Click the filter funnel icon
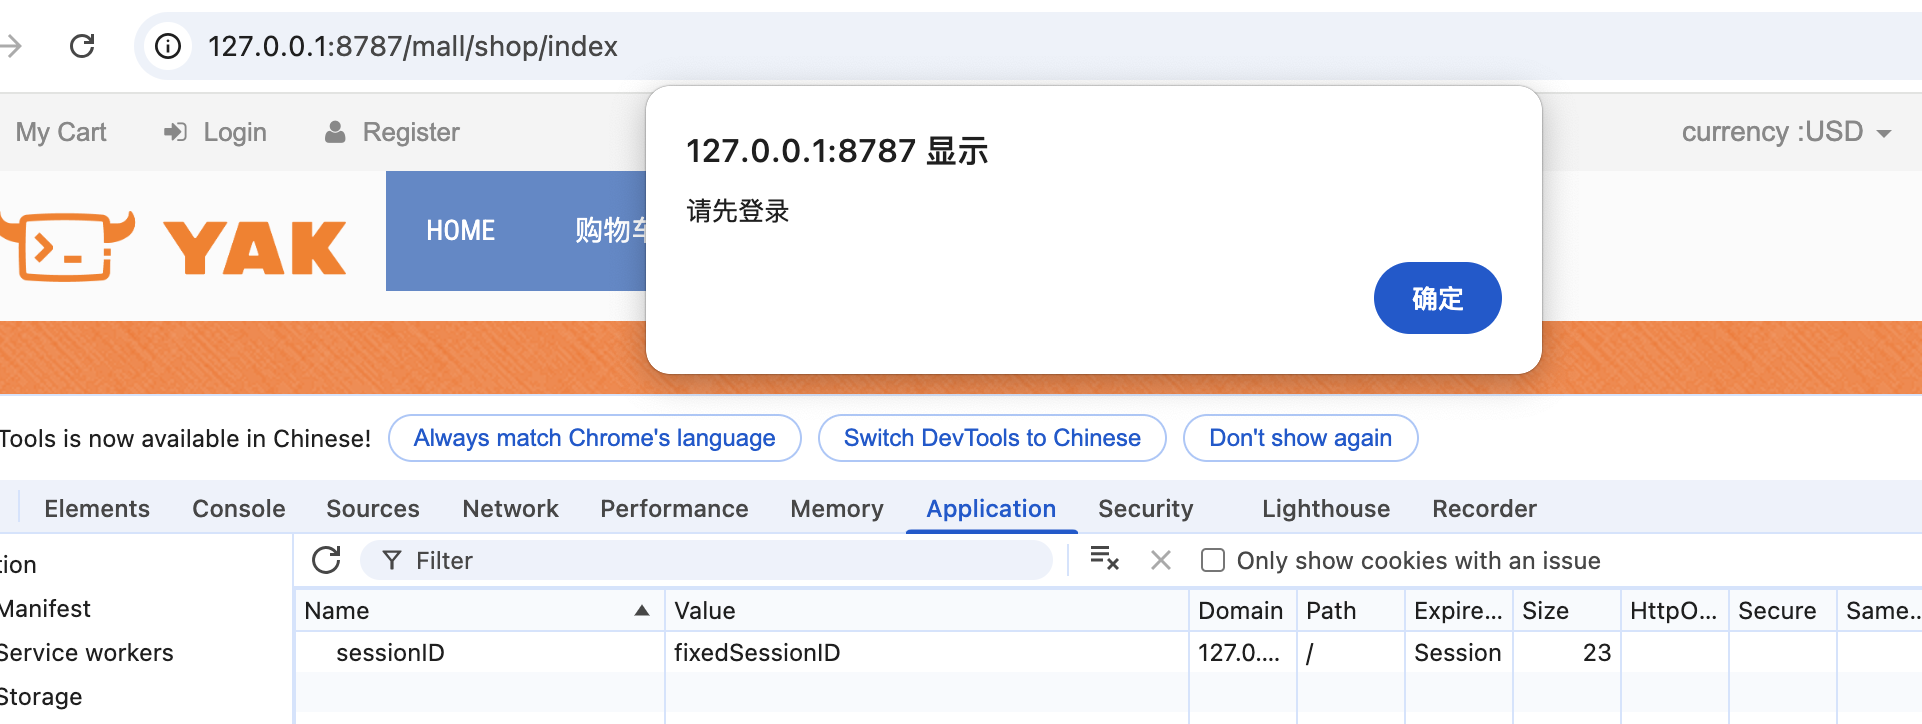 [392, 560]
